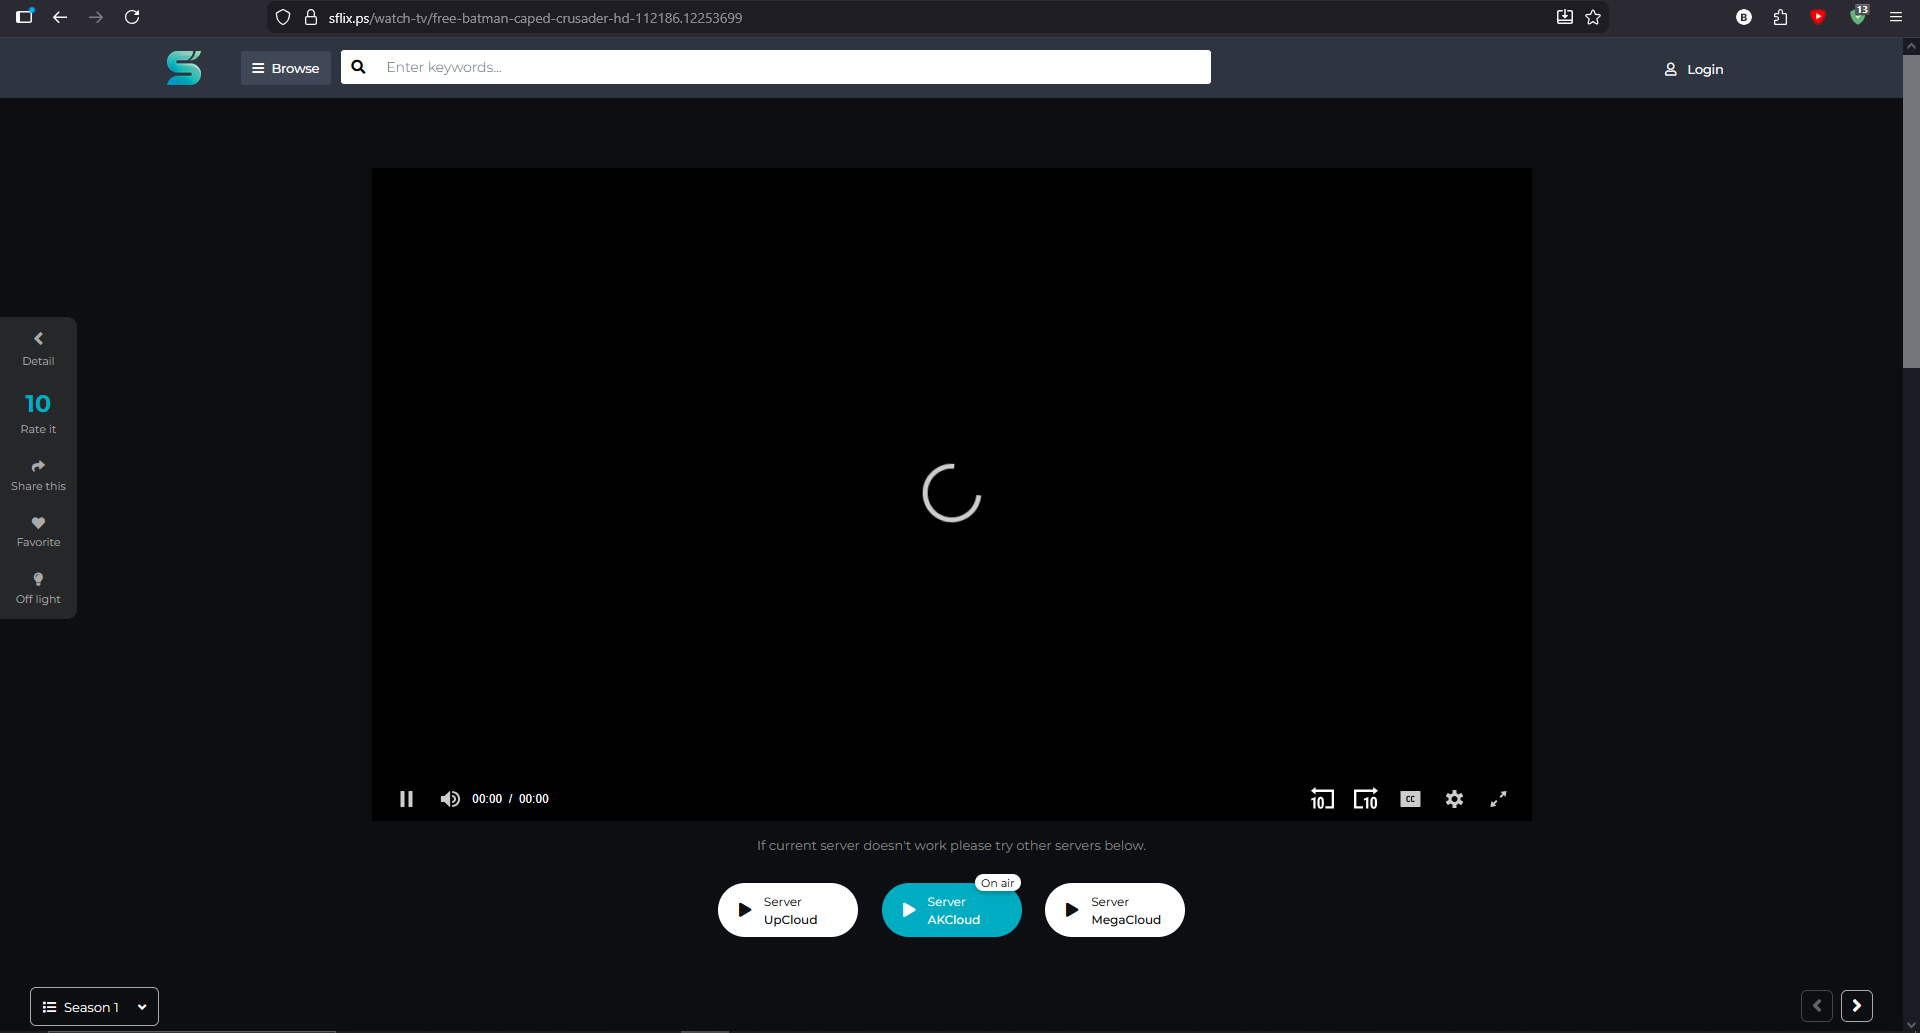Pause playback with the pause control
The width and height of the screenshot is (1920, 1033).
[406, 799]
